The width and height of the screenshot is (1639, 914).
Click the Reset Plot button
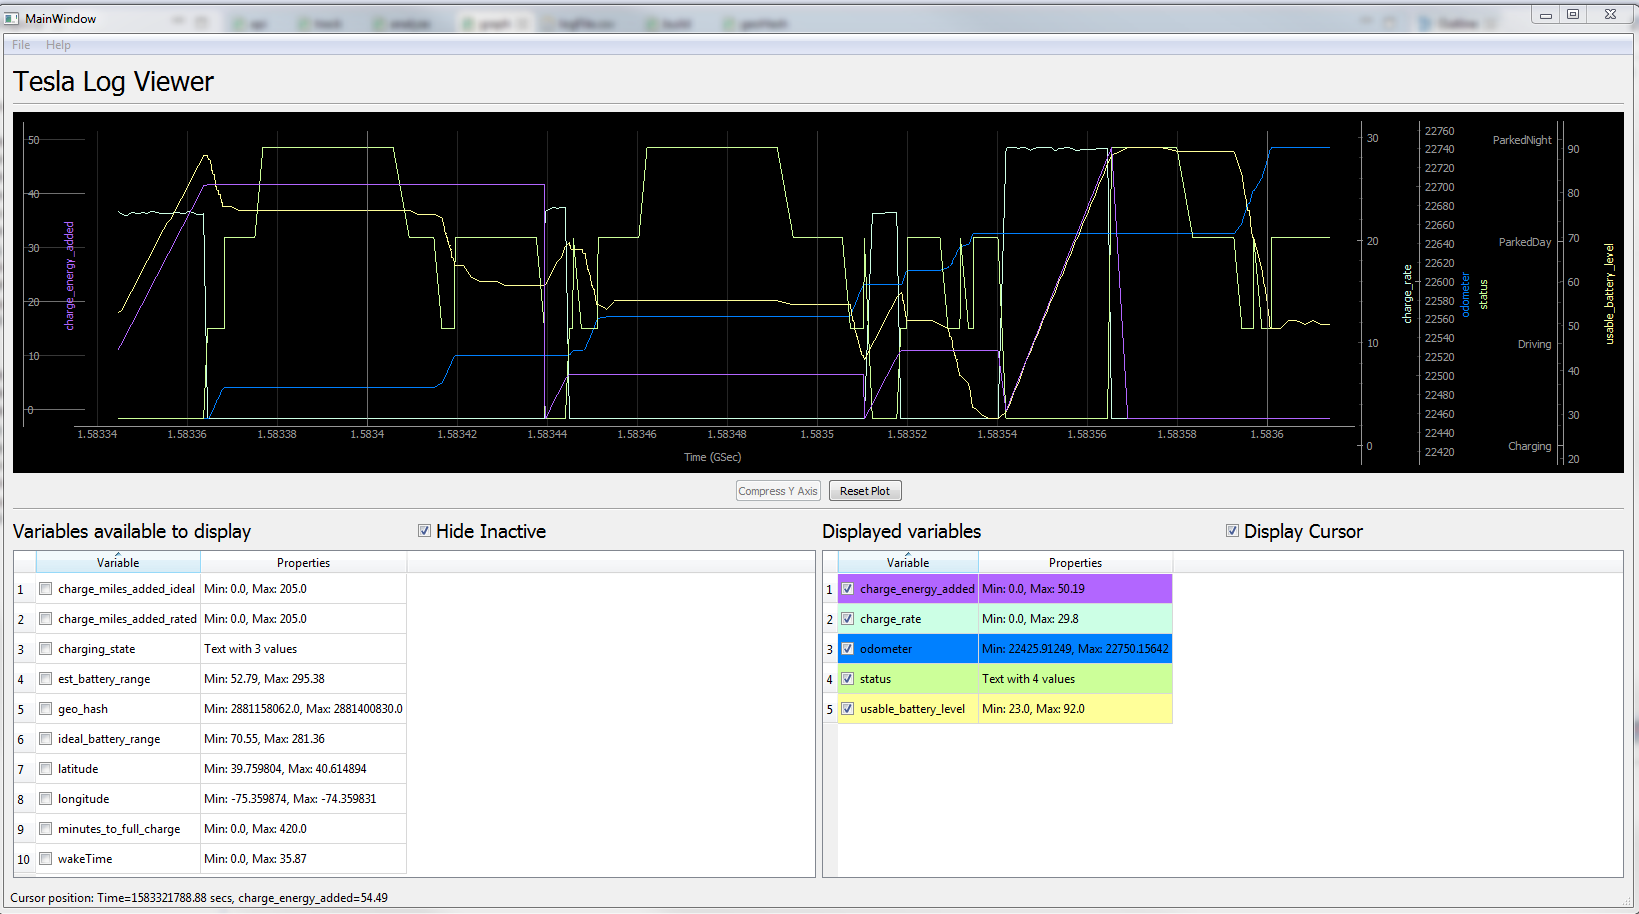pyautogui.click(x=865, y=491)
